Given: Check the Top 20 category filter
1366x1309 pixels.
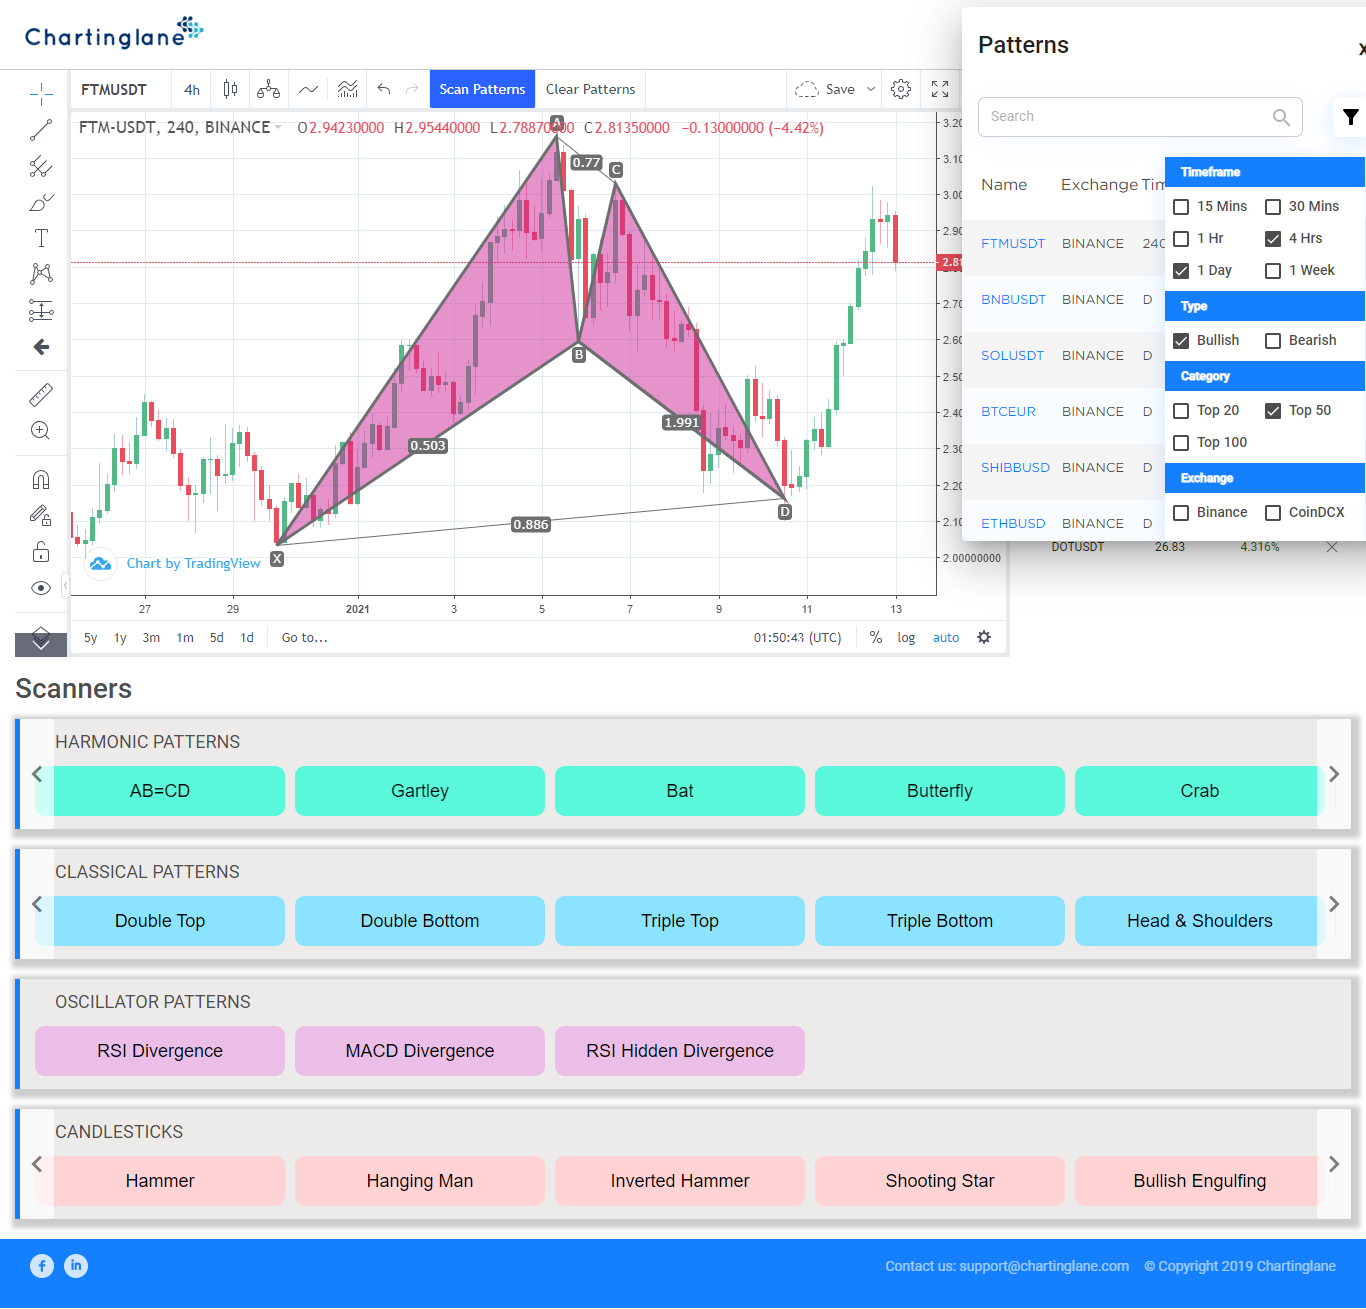Looking at the screenshot, I should 1181,411.
